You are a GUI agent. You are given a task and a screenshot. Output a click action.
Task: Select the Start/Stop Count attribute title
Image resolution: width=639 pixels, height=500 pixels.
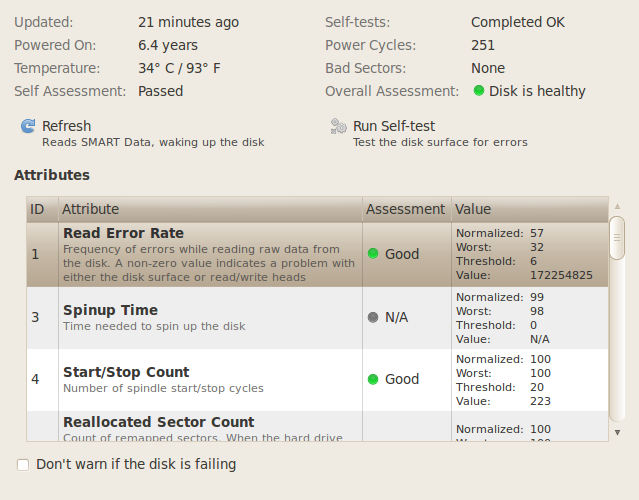126,372
